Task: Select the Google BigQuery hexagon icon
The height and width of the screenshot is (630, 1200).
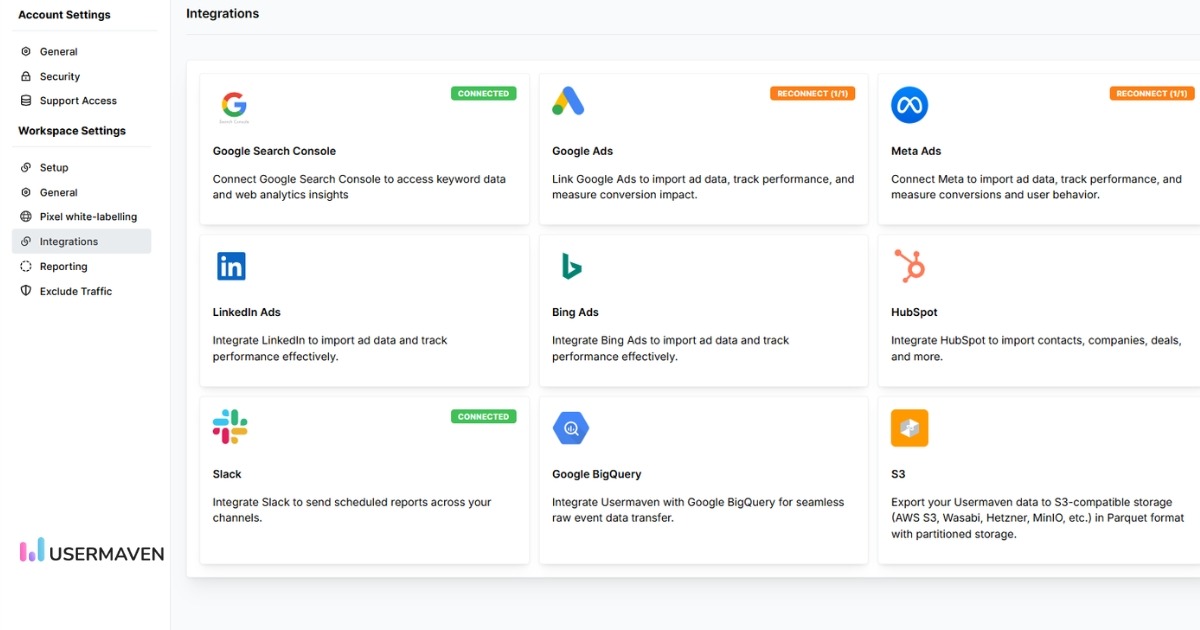Action: 570,427
